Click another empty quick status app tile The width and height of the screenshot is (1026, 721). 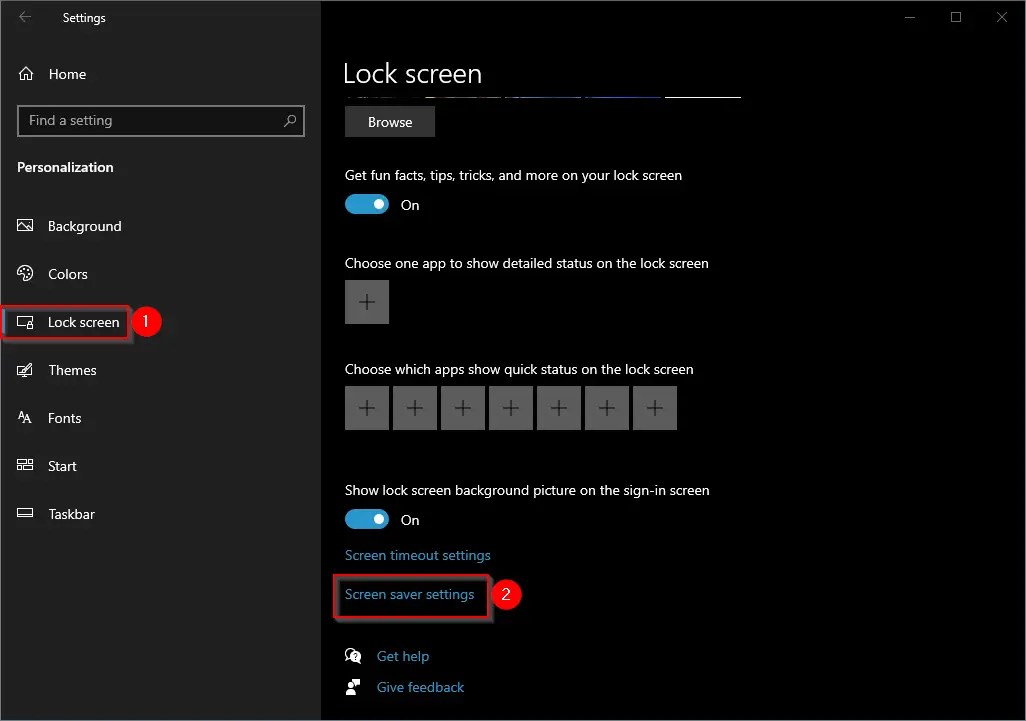463,408
